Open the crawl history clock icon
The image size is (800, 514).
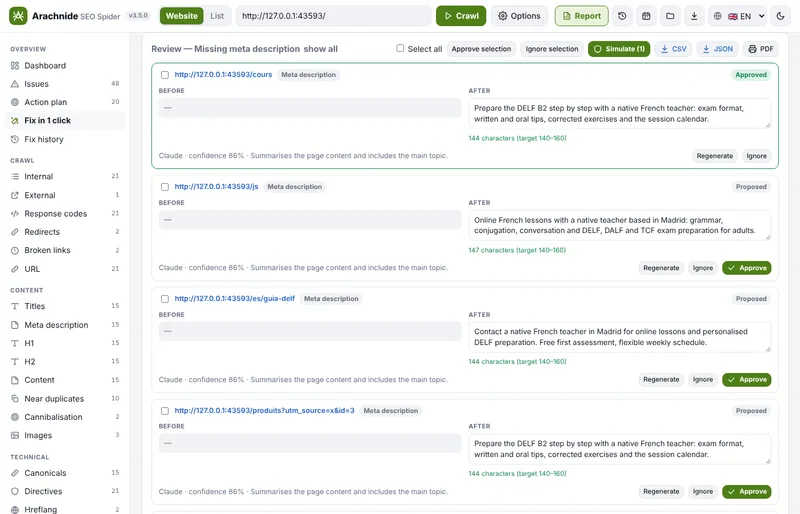[622, 16]
